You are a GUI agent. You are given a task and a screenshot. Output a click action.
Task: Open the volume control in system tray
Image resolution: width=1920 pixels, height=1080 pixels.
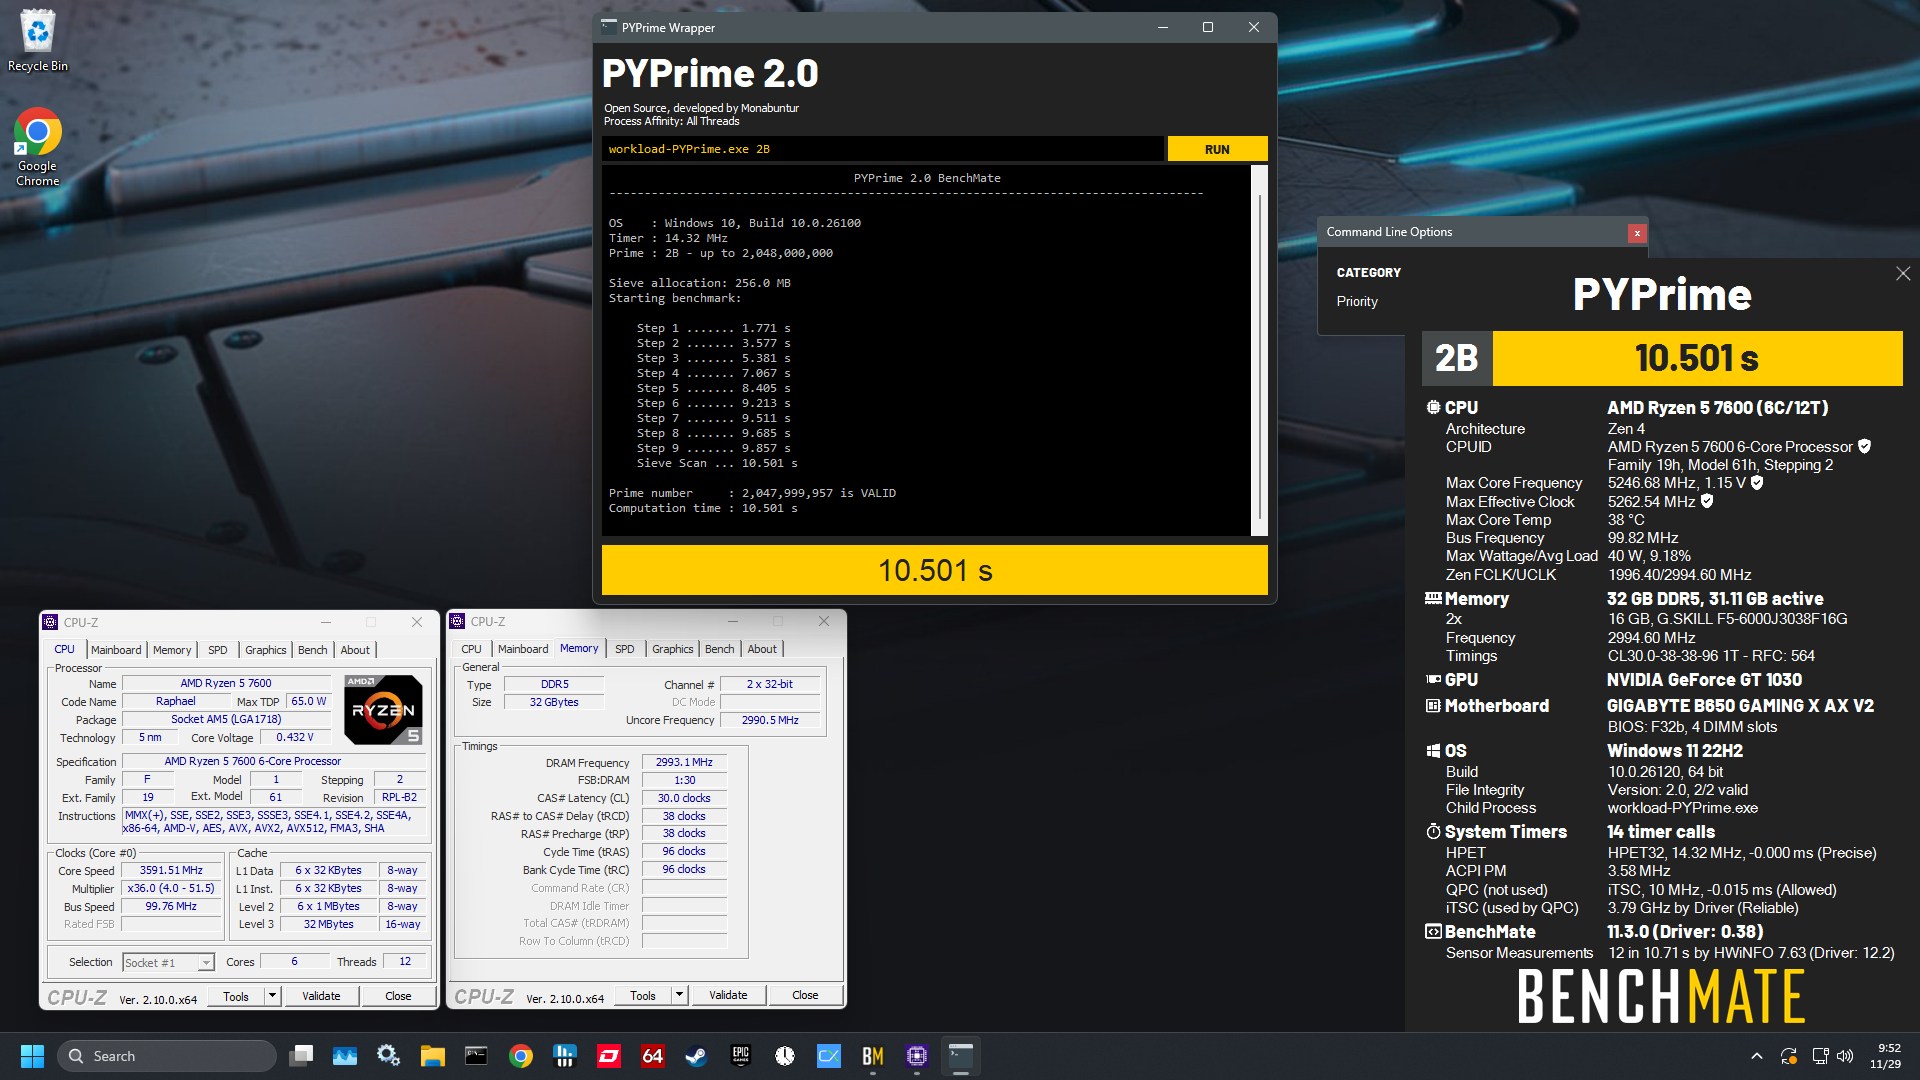[x=1846, y=1056]
